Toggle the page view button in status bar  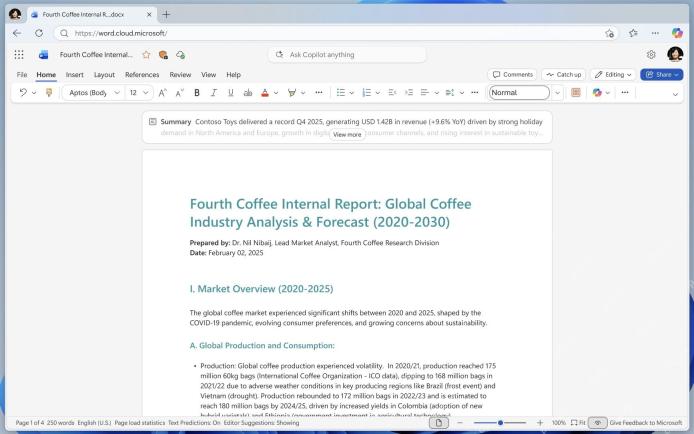pos(439,423)
